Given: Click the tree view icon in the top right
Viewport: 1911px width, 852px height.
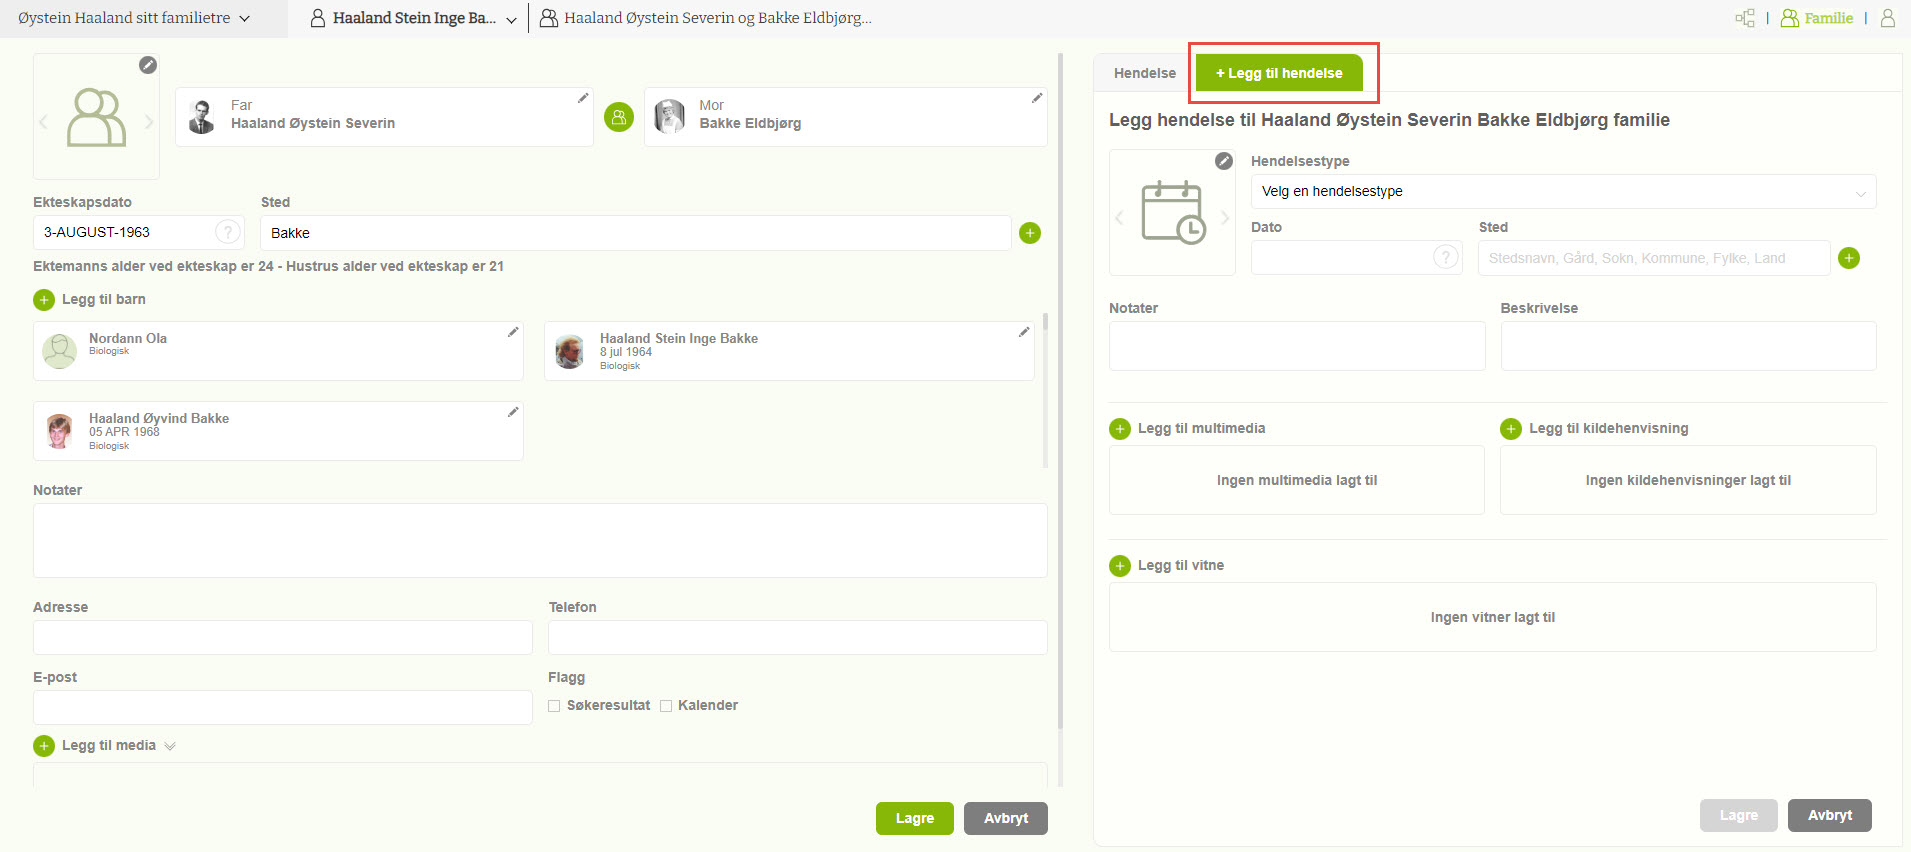Looking at the screenshot, I should [x=1745, y=18].
